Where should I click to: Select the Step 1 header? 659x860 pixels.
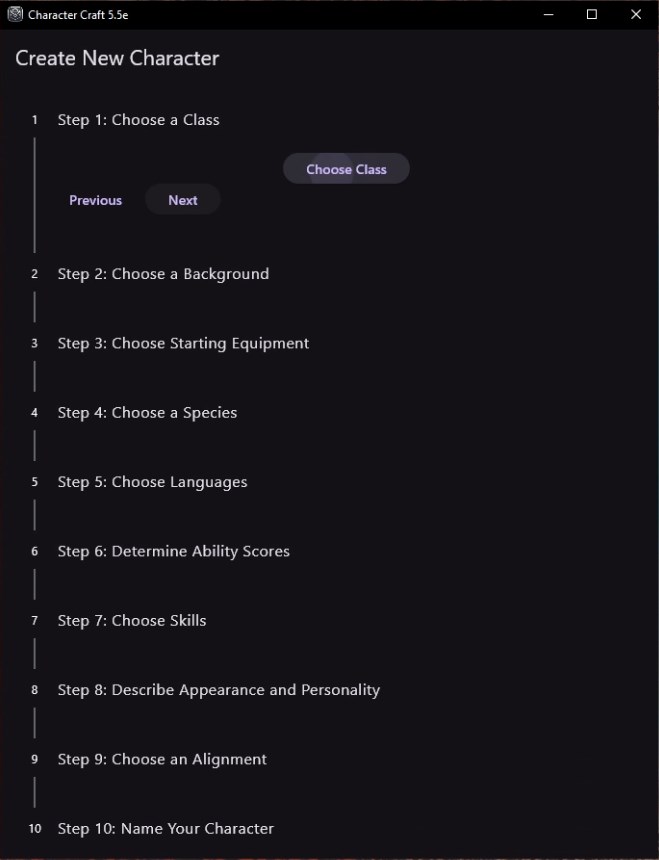138,119
